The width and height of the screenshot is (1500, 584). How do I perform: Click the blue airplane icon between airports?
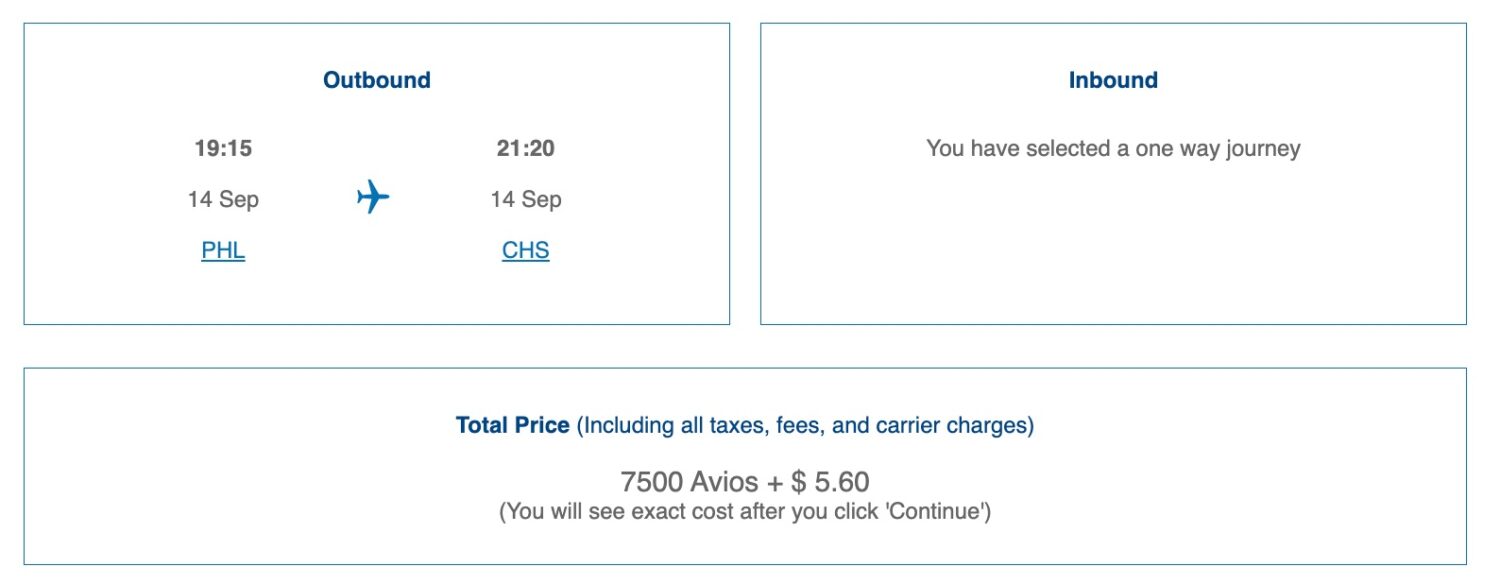[x=373, y=197]
